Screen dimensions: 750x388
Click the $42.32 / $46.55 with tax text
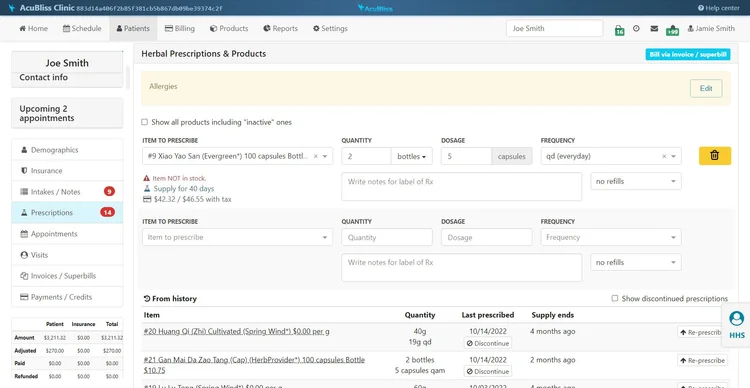pyautogui.click(x=192, y=200)
